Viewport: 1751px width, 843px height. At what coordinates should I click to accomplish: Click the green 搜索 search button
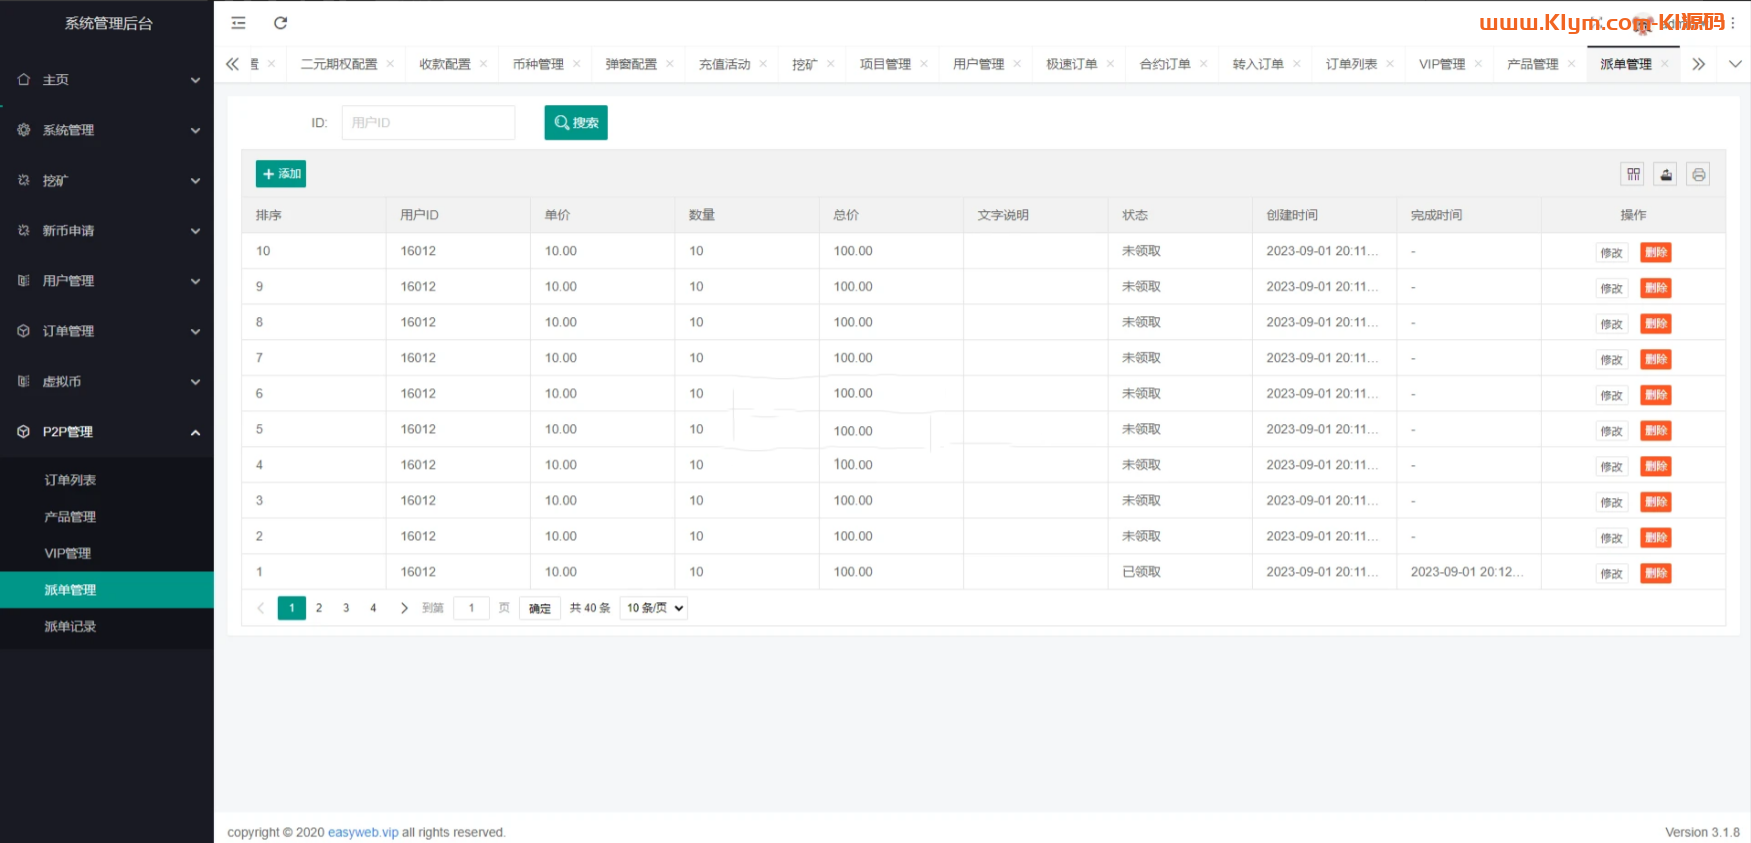tap(576, 123)
